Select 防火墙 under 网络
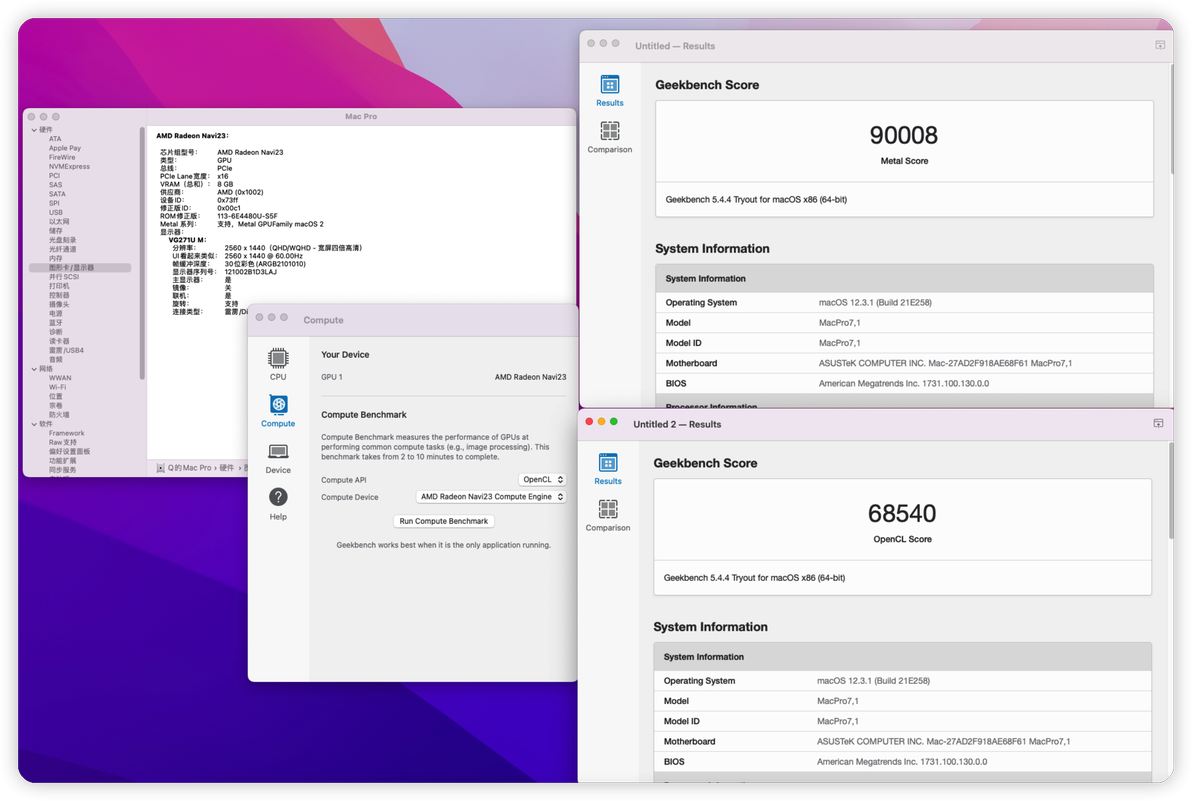Viewport: 1192px width, 801px height. 59,415
